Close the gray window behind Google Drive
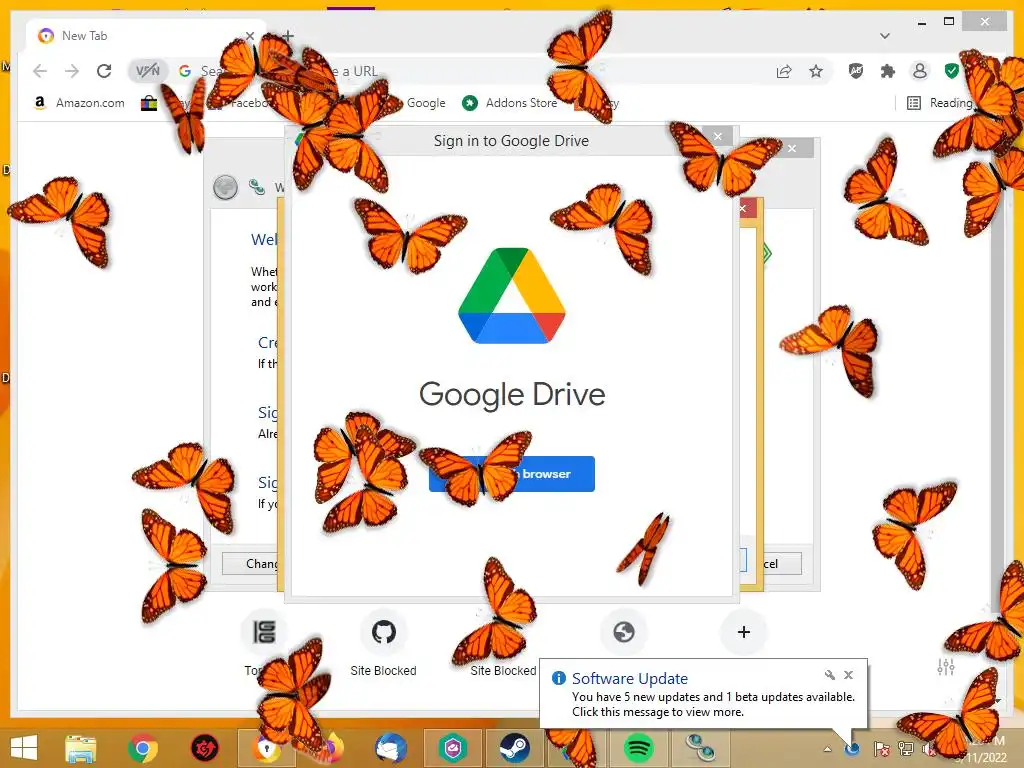The width and height of the screenshot is (1024, 768). click(792, 149)
